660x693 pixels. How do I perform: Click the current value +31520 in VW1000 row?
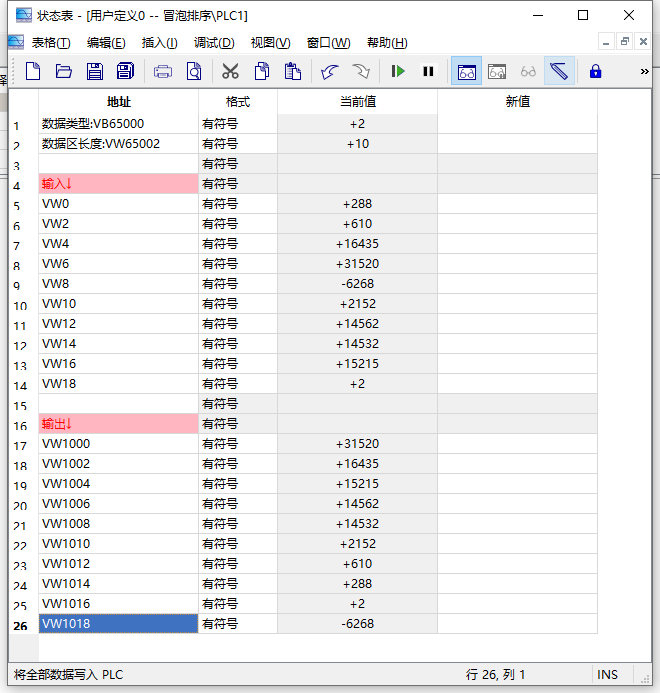[358, 444]
